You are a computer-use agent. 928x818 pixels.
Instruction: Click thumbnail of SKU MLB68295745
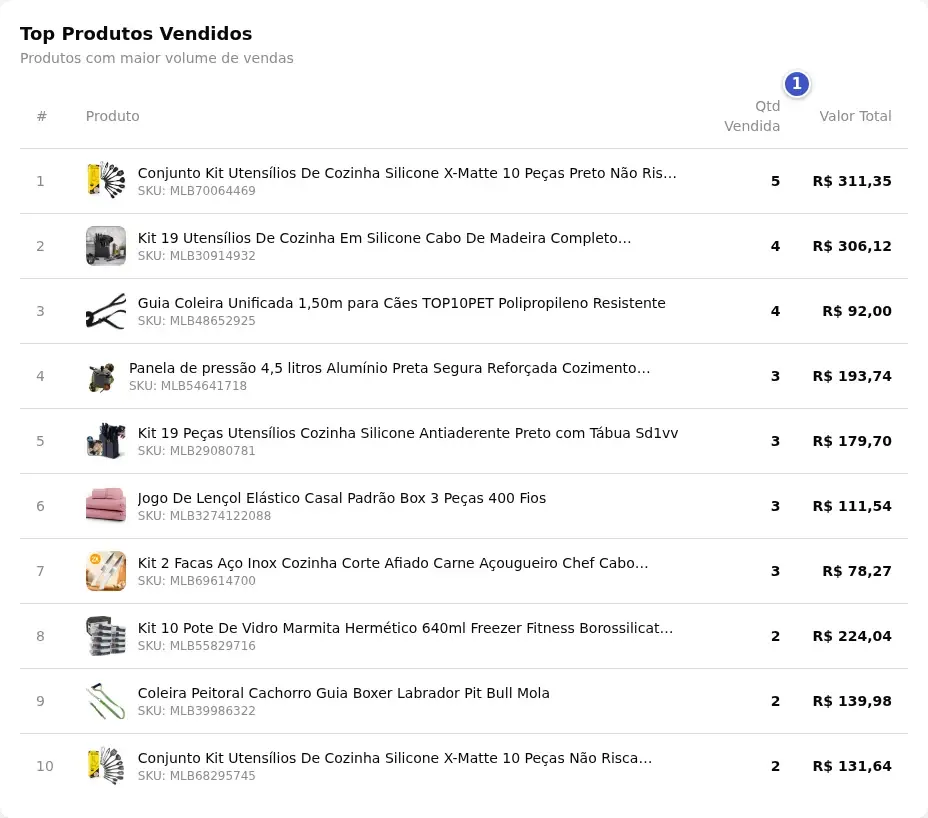(x=106, y=766)
